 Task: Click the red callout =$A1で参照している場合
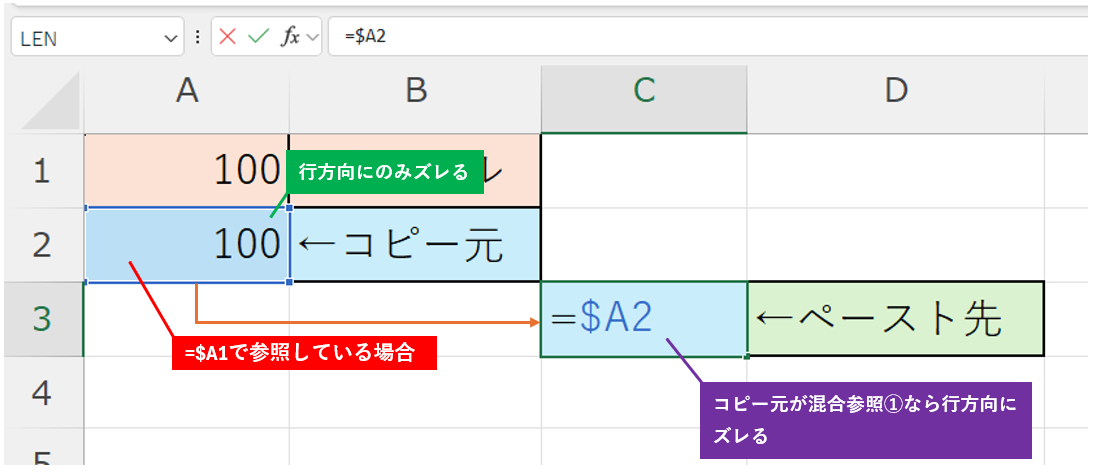click(305, 351)
